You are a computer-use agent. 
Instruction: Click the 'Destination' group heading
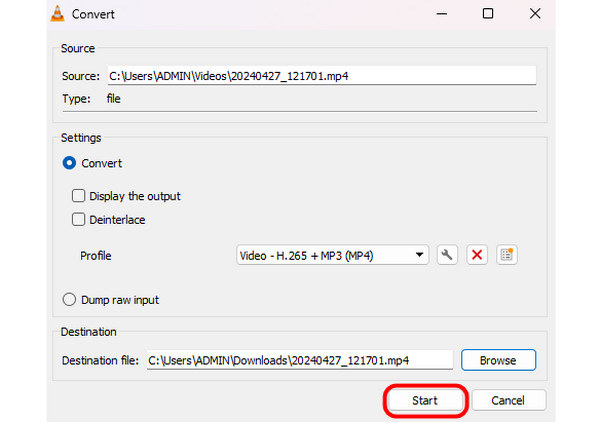click(x=89, y=332)
